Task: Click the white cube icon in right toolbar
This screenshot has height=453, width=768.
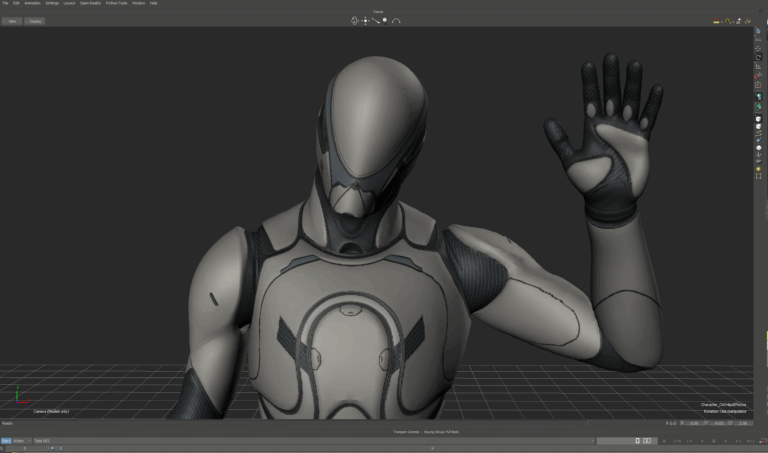Action: [759, 119]
